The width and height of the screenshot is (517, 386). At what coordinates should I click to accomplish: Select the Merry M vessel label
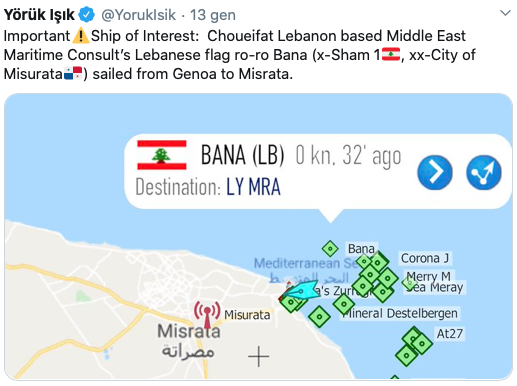coord(428,276)
